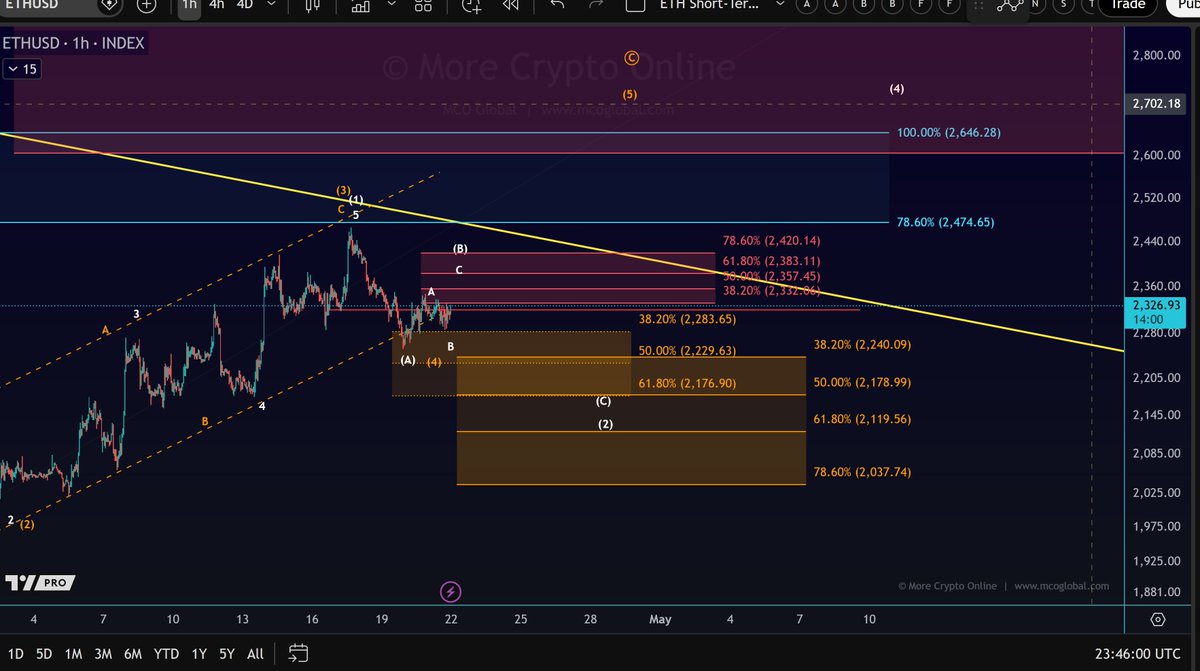
Task: Click the add symbol plus icon
Action: [x=147, y=4]
